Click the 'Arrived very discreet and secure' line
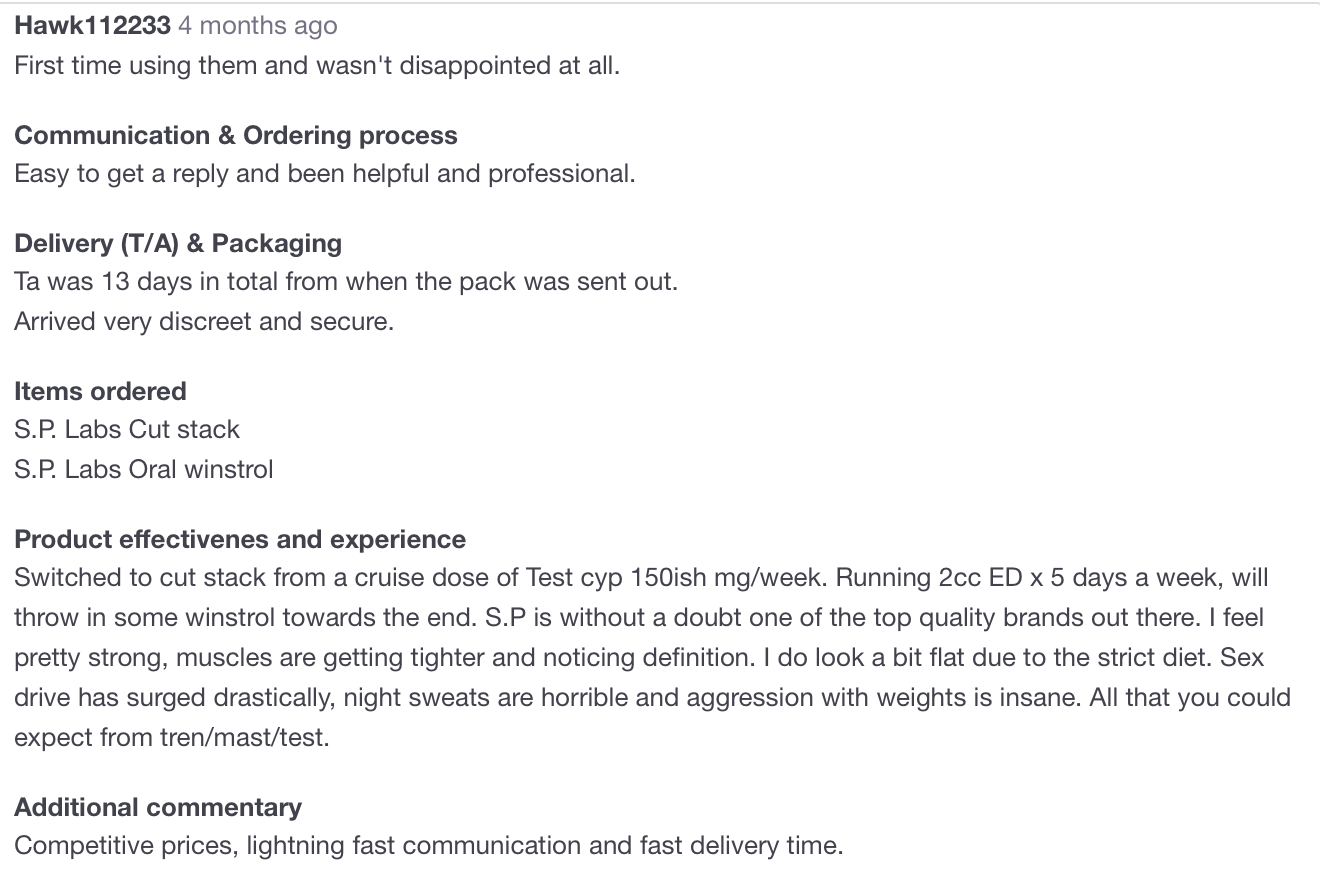 click(x=204, y=323)
